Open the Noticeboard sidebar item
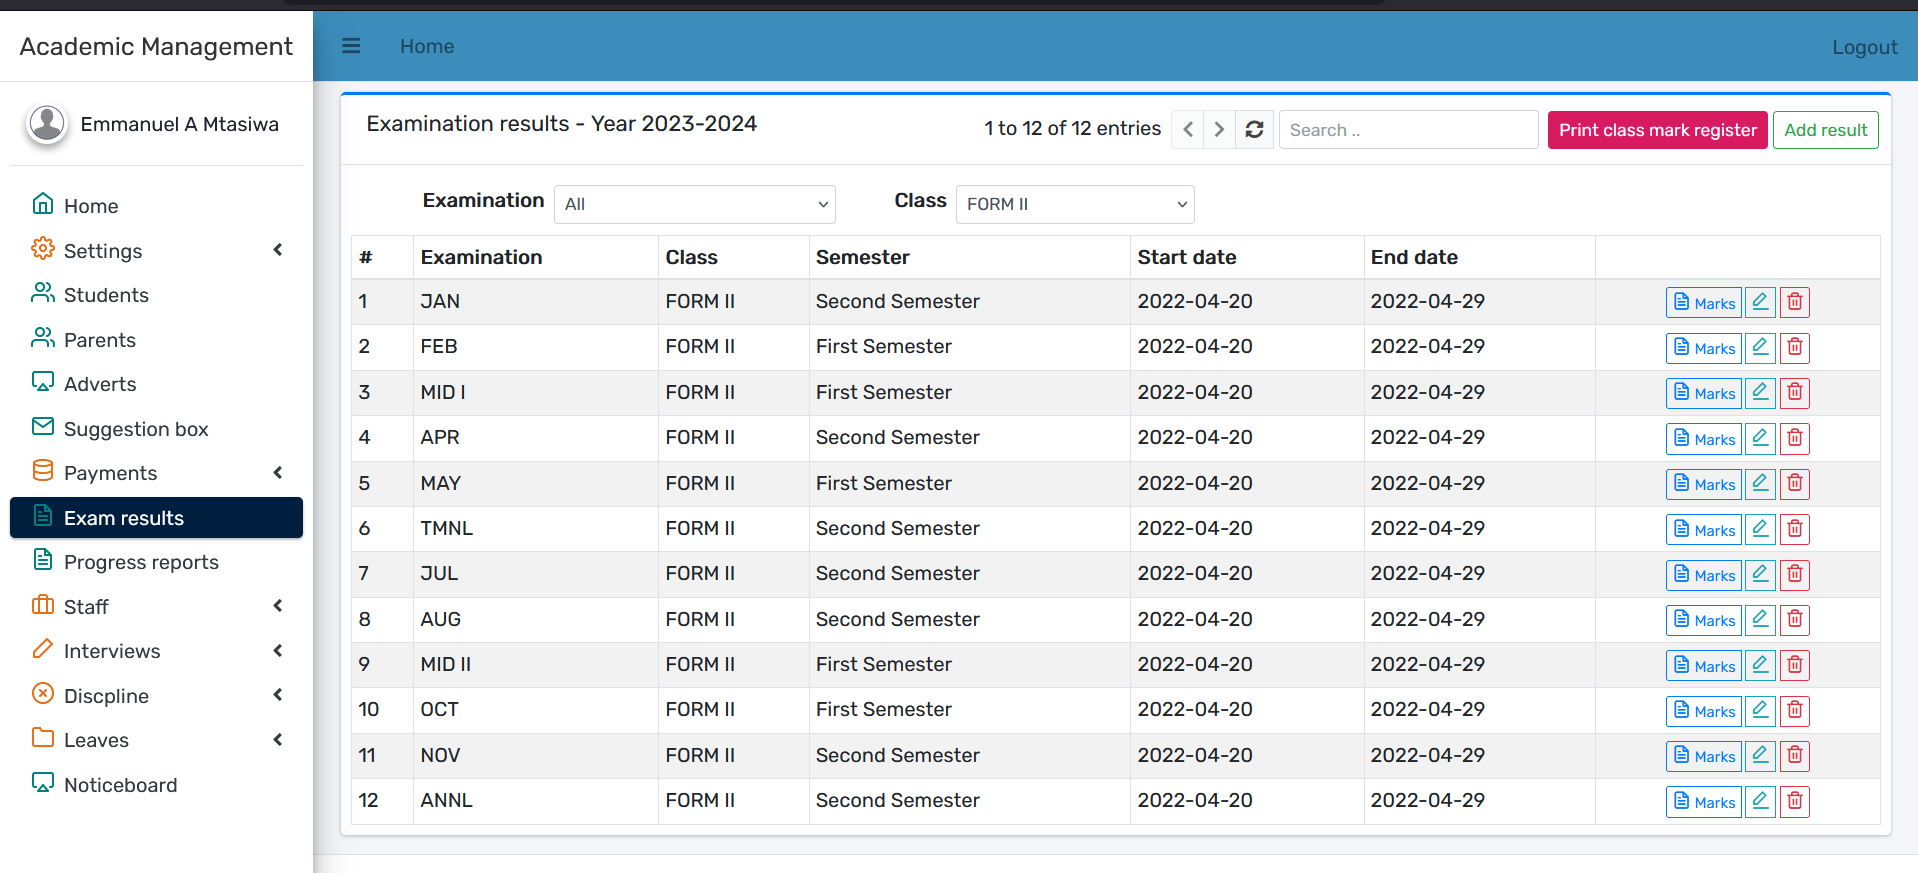1918x873 pixels. (120, 785)
